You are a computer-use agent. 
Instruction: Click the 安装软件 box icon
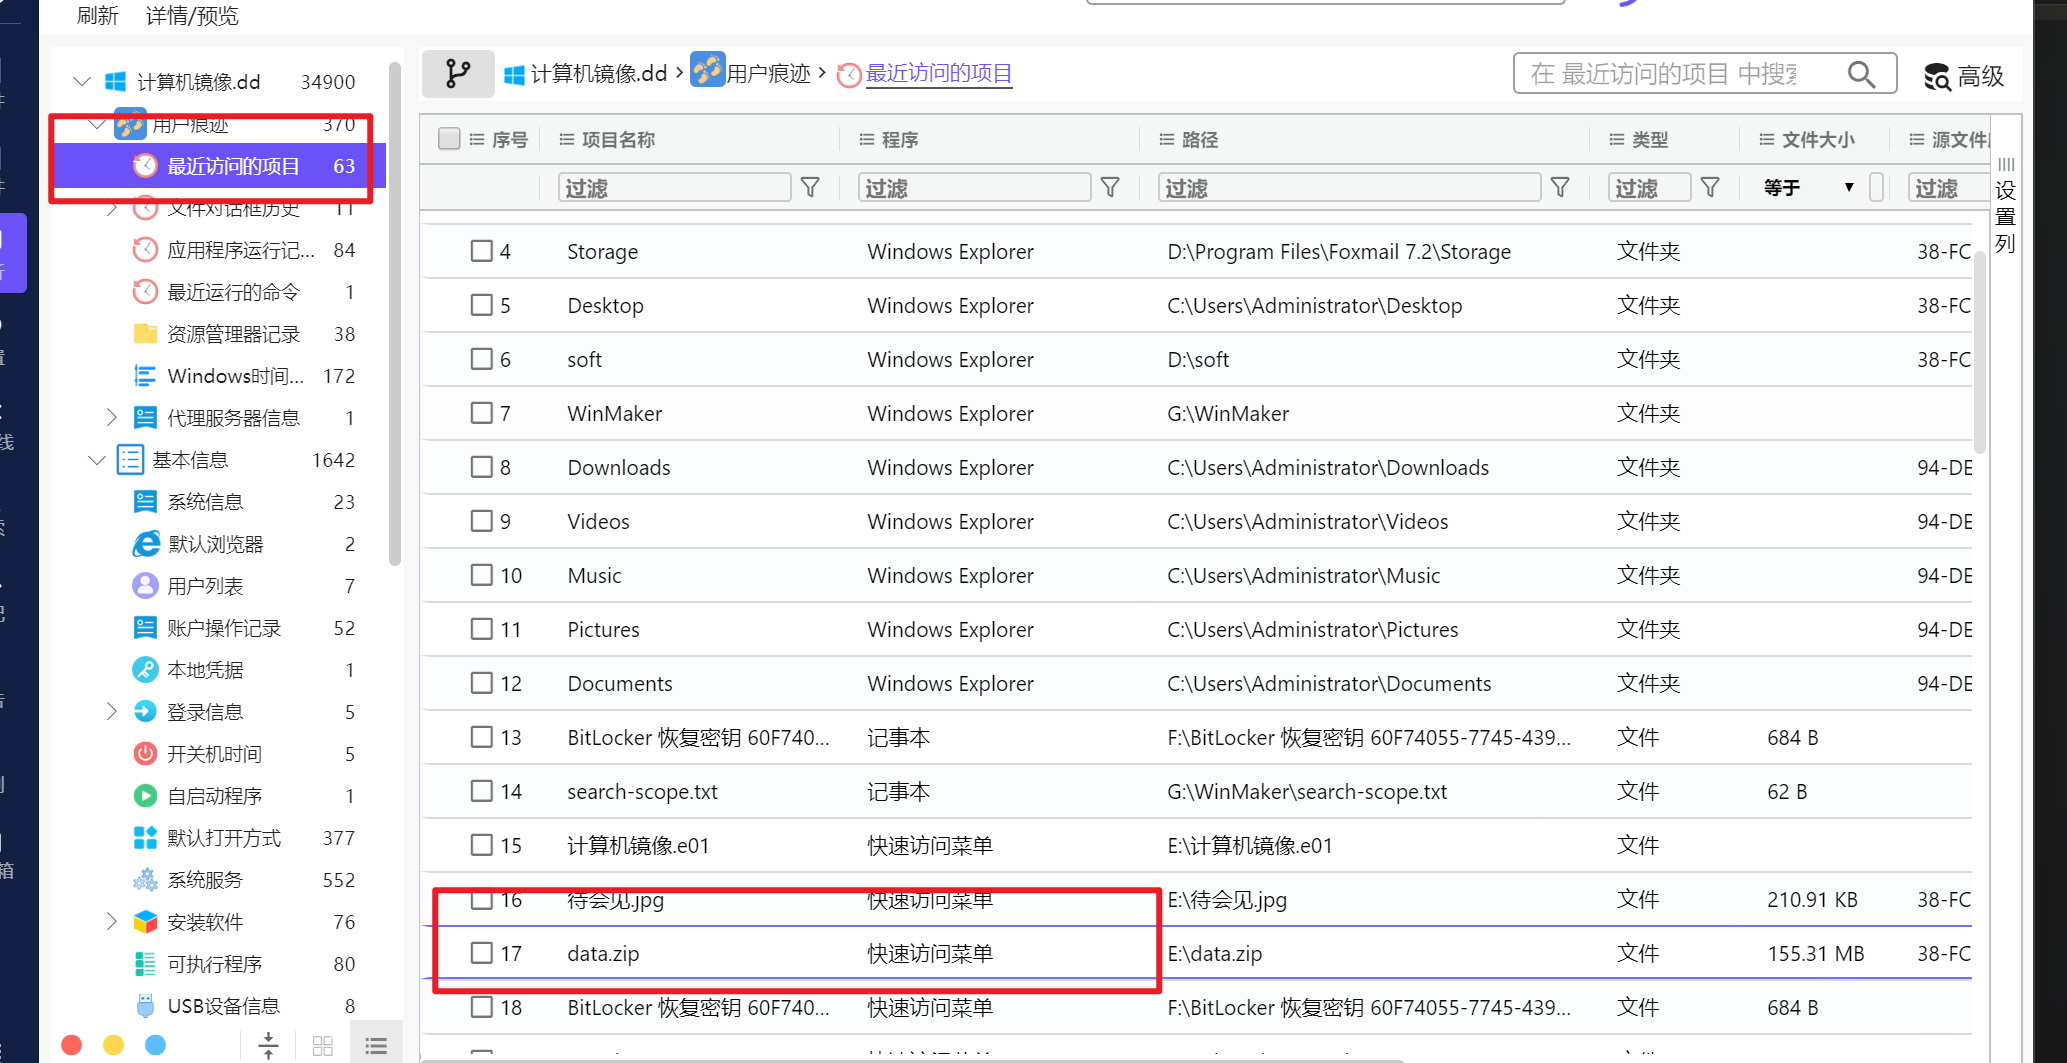click(x=145, y=922)
